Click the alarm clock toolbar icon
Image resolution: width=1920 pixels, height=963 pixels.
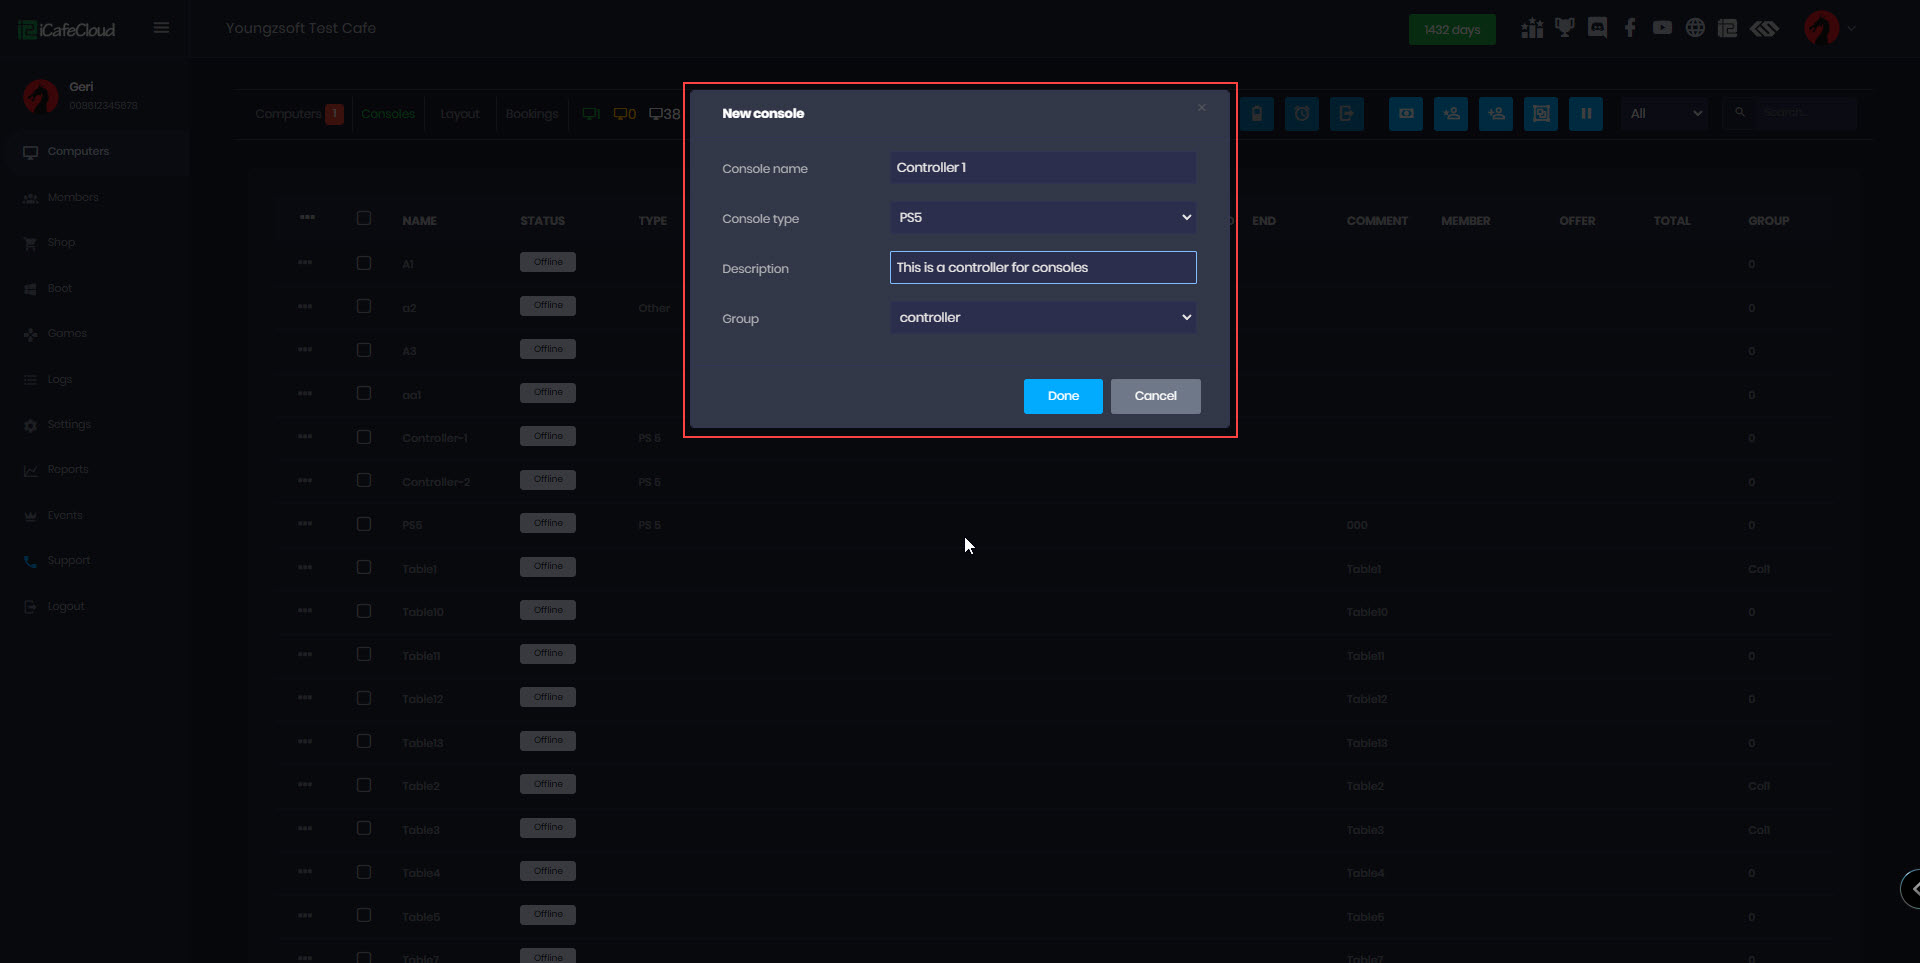coord(1301,114)
